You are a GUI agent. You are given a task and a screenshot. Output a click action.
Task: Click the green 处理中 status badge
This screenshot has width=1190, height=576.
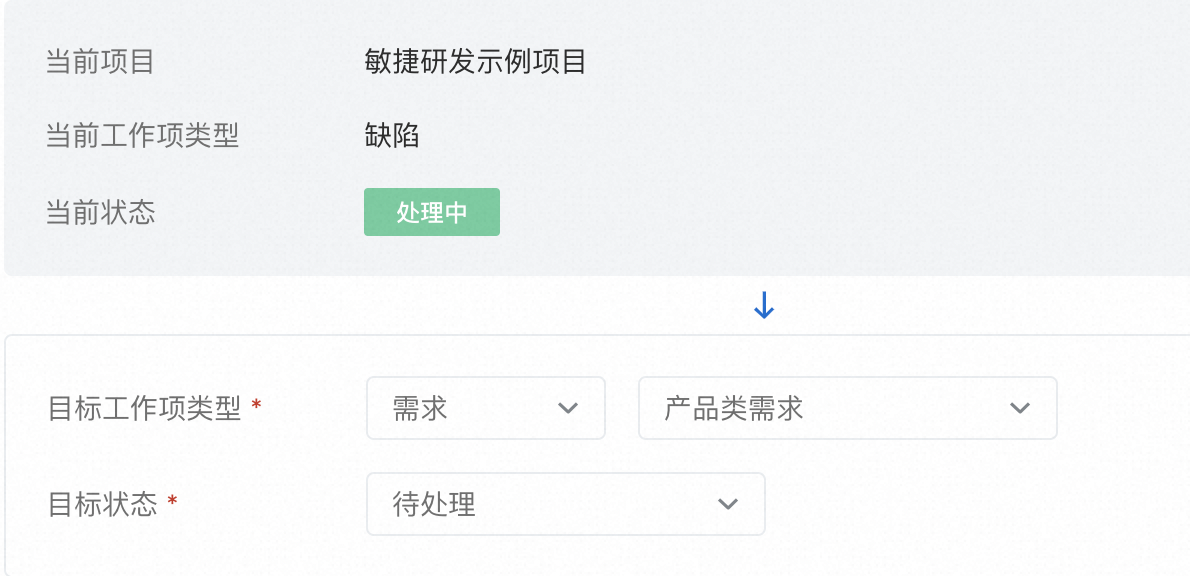432,212
